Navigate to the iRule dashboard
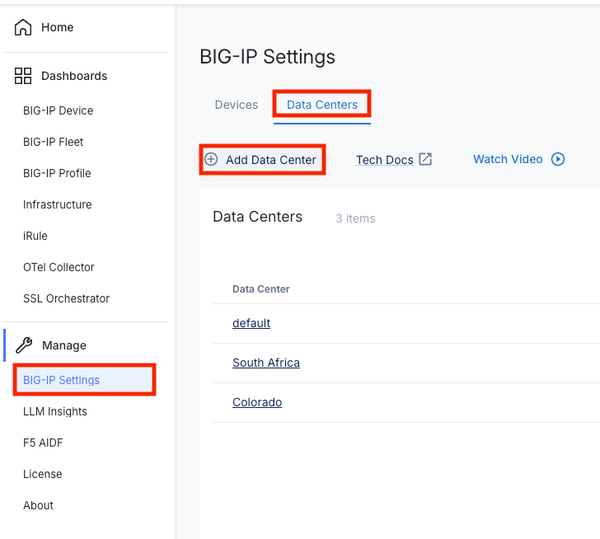Screen dimensions: 600x539 click(x=35, y=236)
